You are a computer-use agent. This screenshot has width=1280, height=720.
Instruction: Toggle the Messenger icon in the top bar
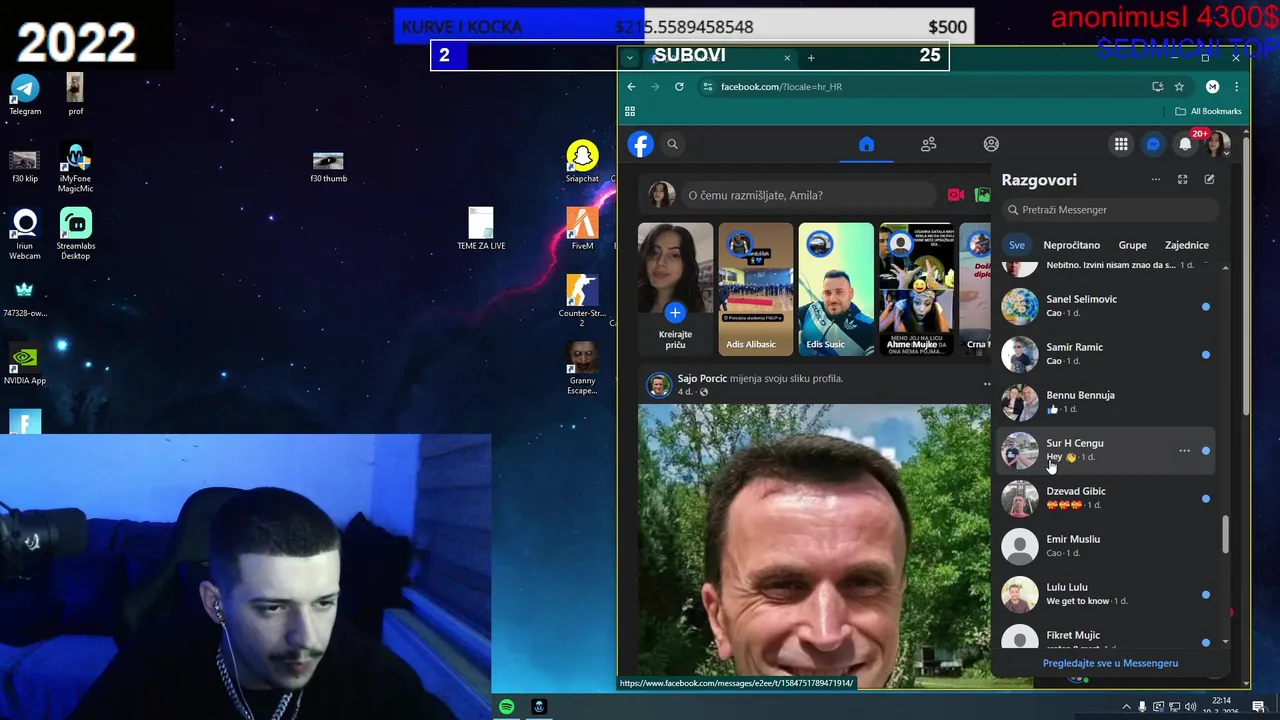click(1153, 144)
